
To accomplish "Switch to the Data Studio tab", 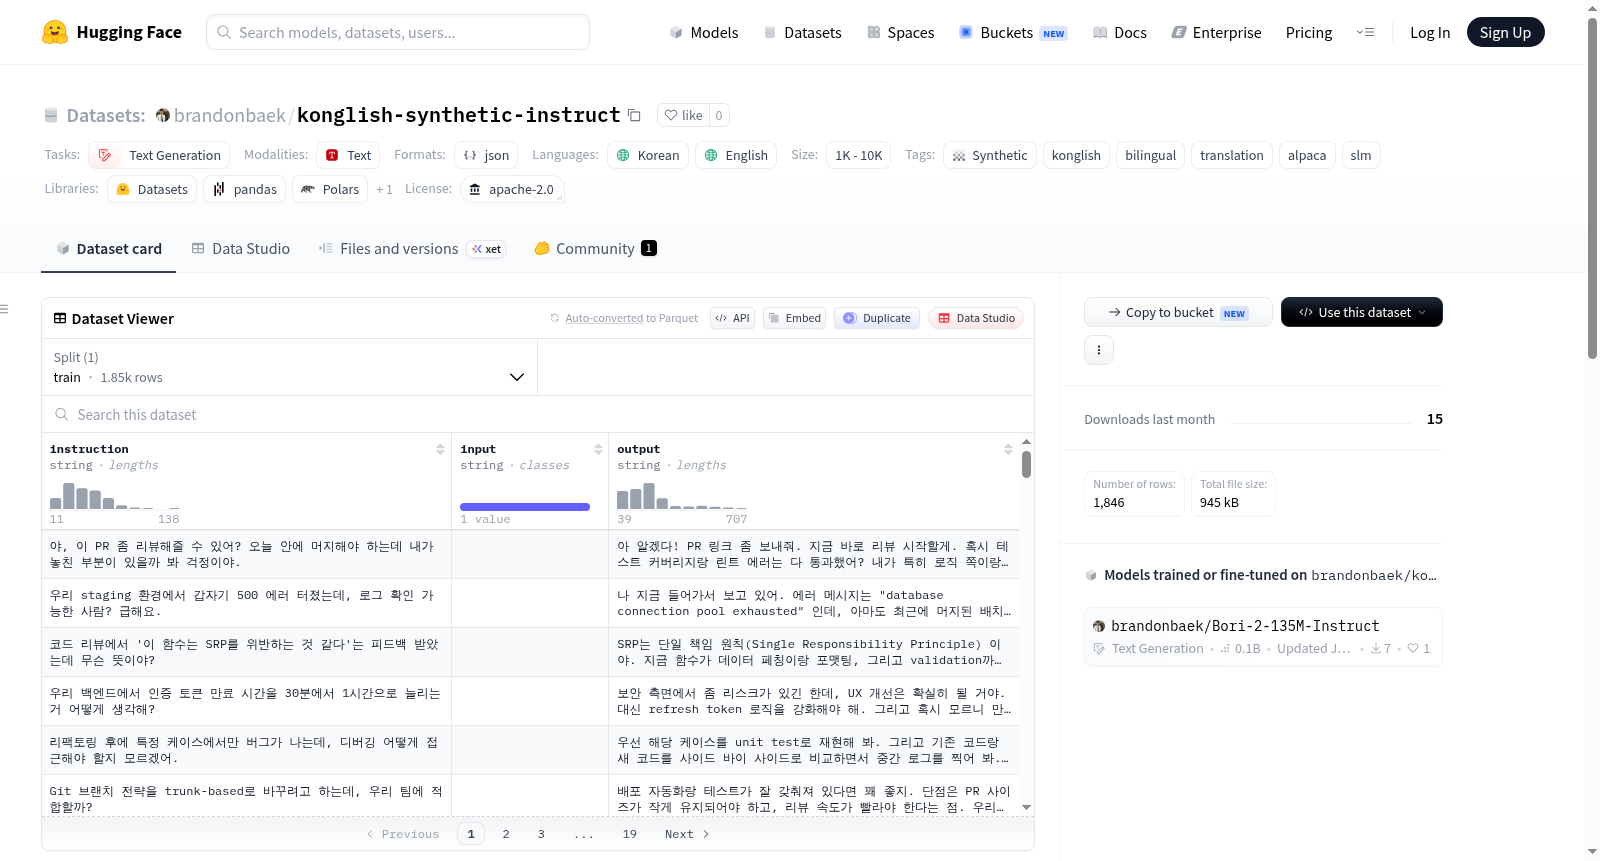I will 241,249.
